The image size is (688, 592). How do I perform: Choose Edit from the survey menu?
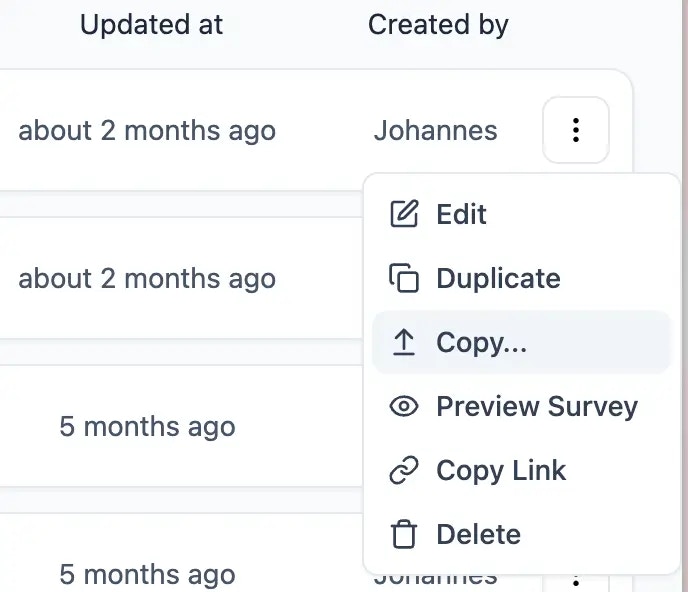point(522,214)
